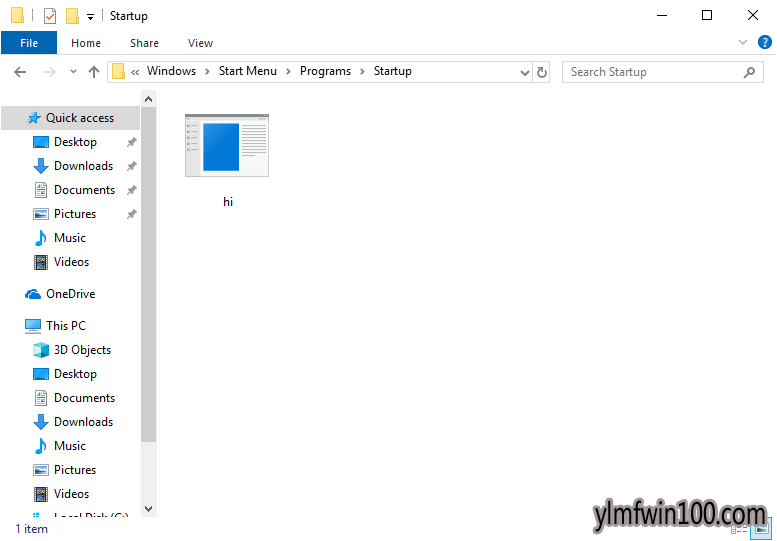Open the Help question mark icon

point(765,43)
